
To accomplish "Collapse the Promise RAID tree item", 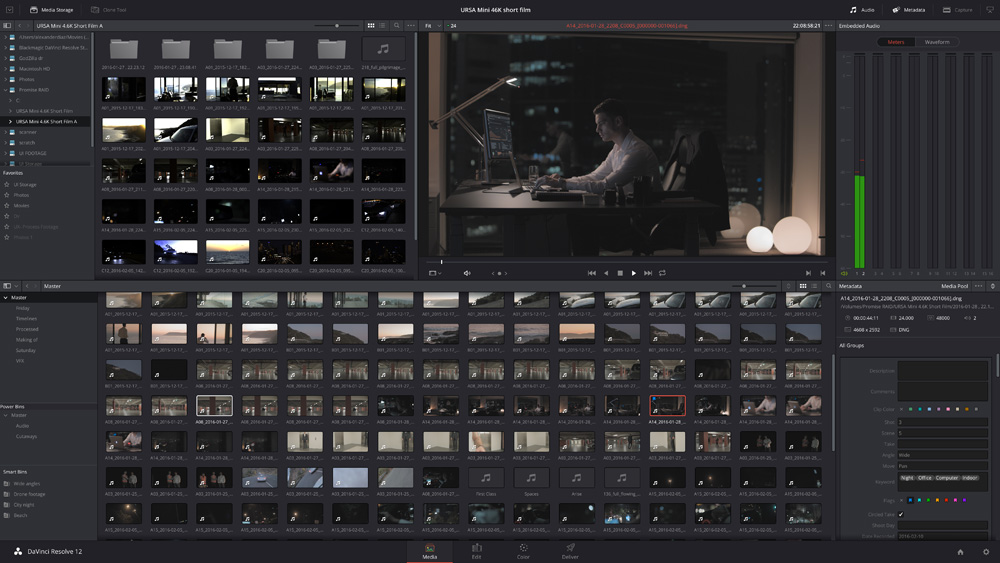I will pos(5,90).
